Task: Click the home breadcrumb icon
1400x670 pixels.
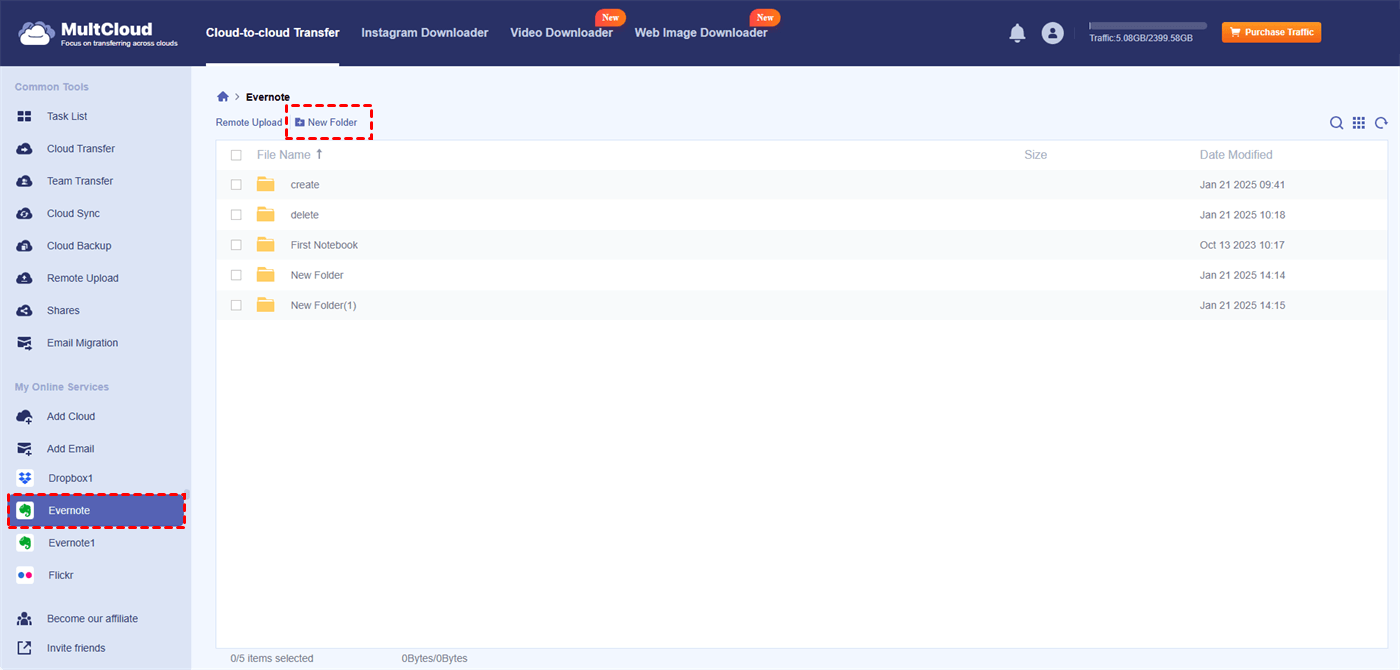Action: 223,97
